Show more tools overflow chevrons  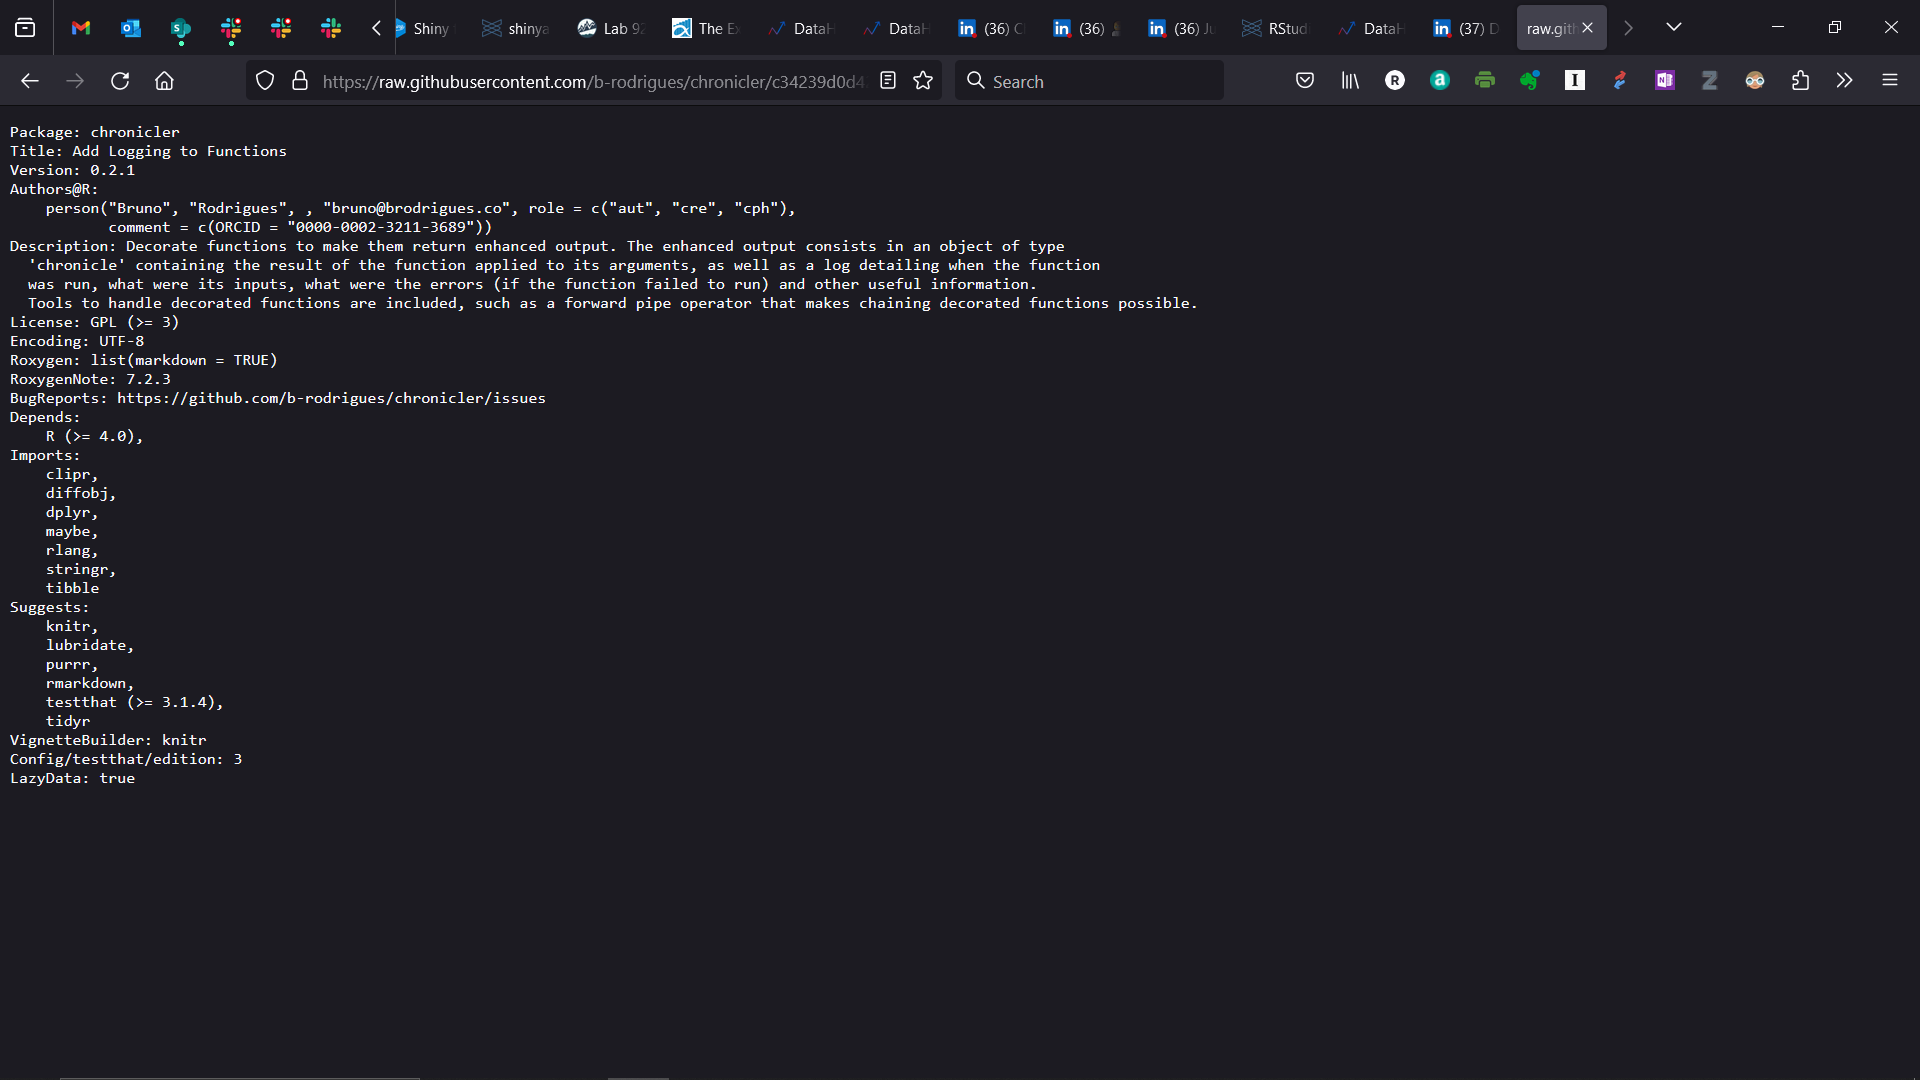coord(1845,81)
